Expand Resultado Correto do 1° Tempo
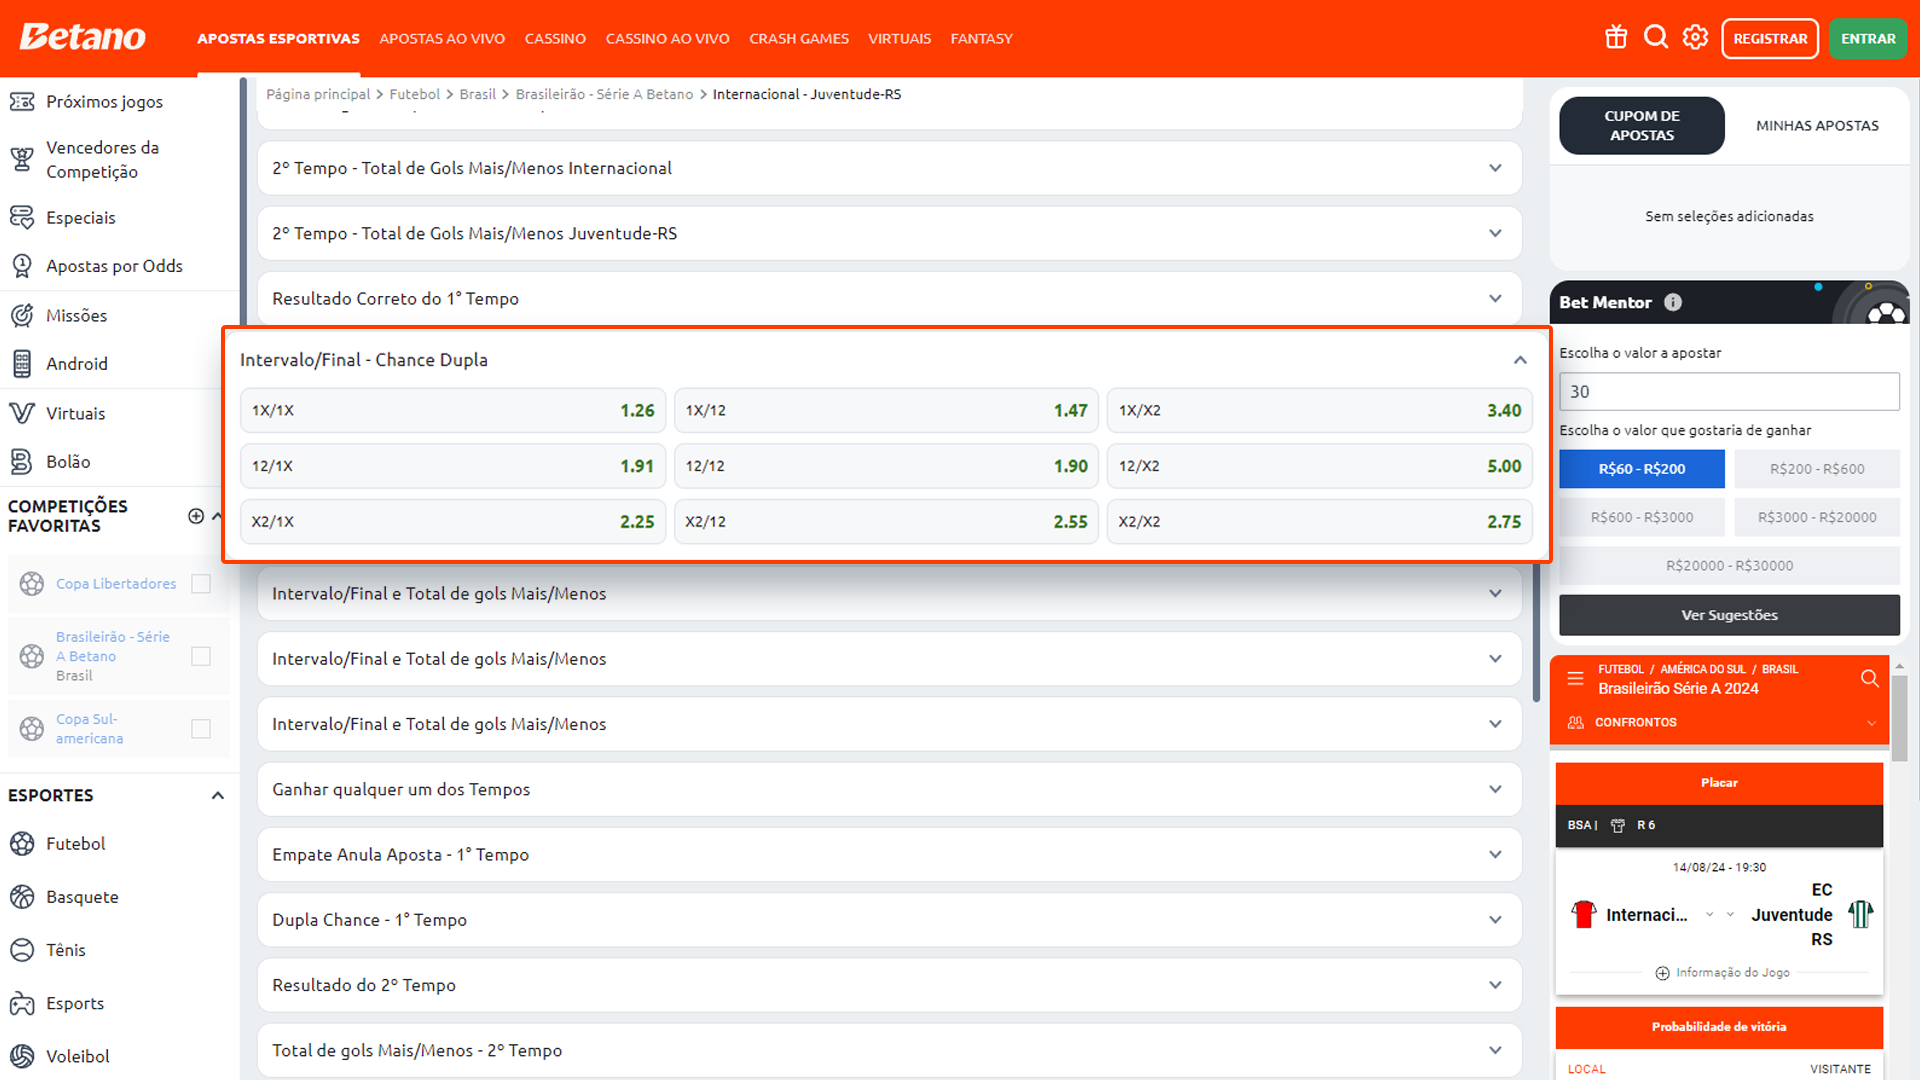 pyautogui.click(x=889, y=298)
